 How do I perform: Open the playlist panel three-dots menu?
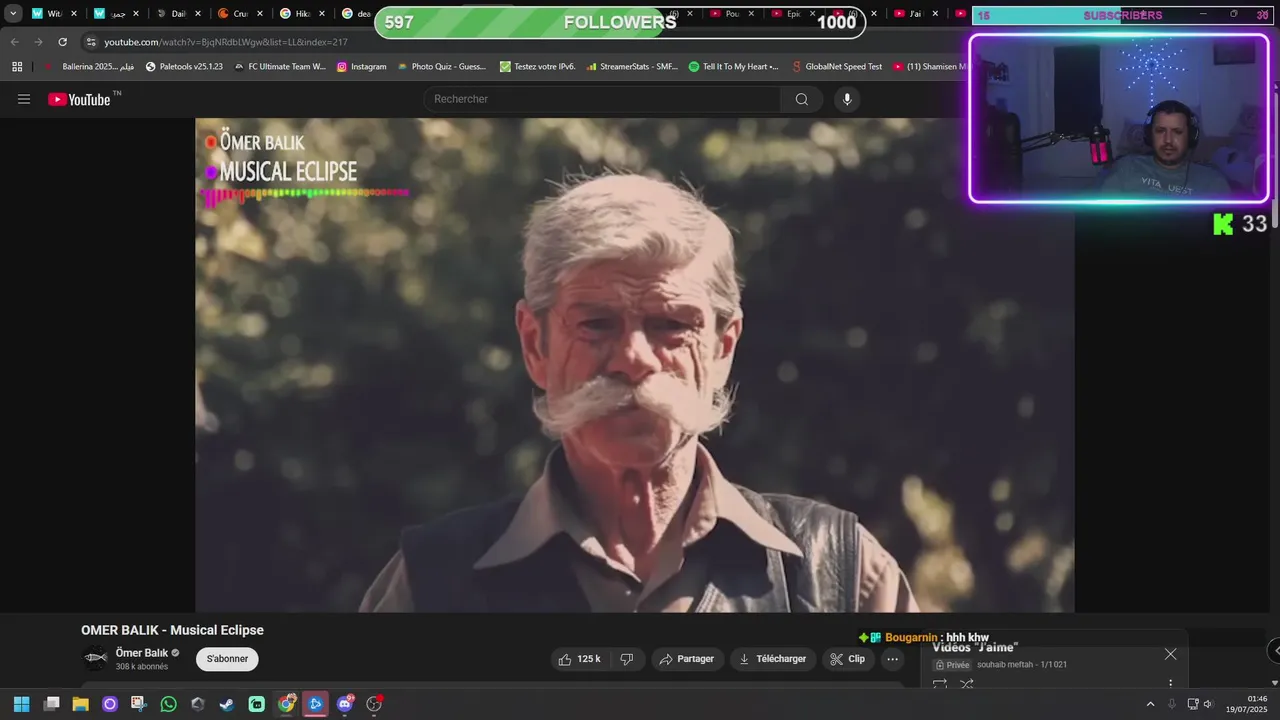pyautogui.click(x=1170, y=684)
